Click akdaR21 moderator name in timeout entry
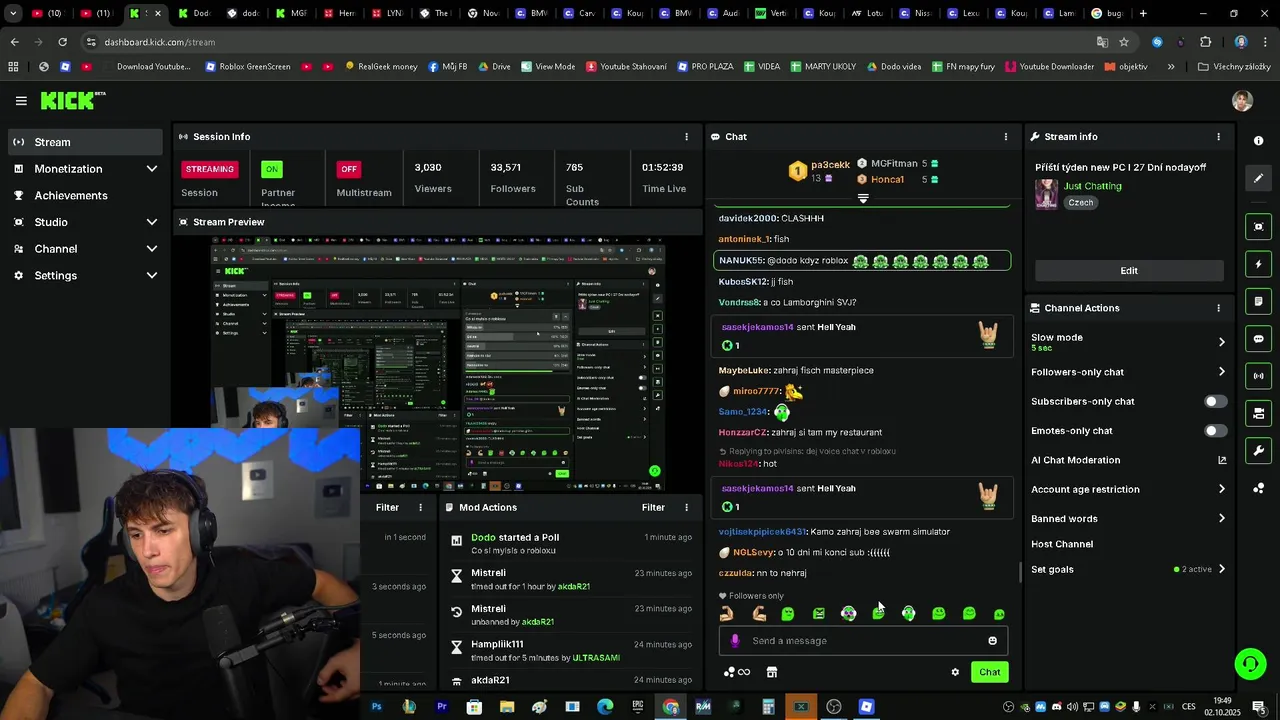 [x=574, y=586]
